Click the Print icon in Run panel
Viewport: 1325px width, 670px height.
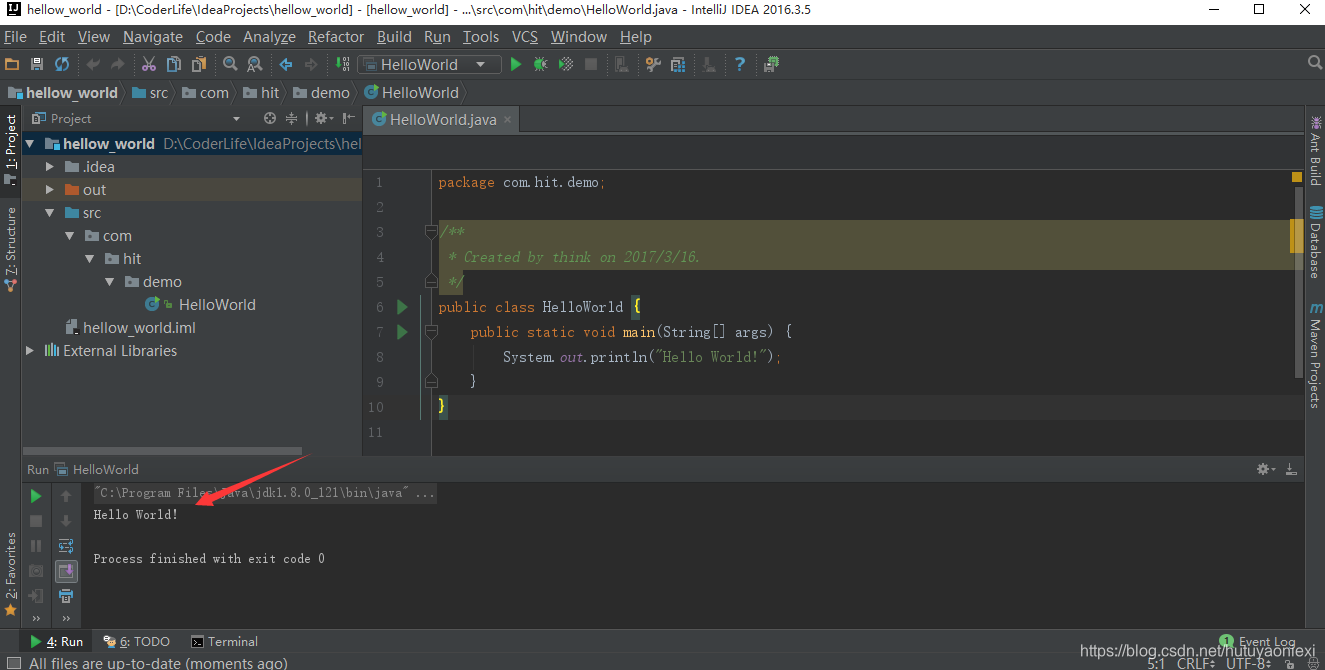click(66, 596)
